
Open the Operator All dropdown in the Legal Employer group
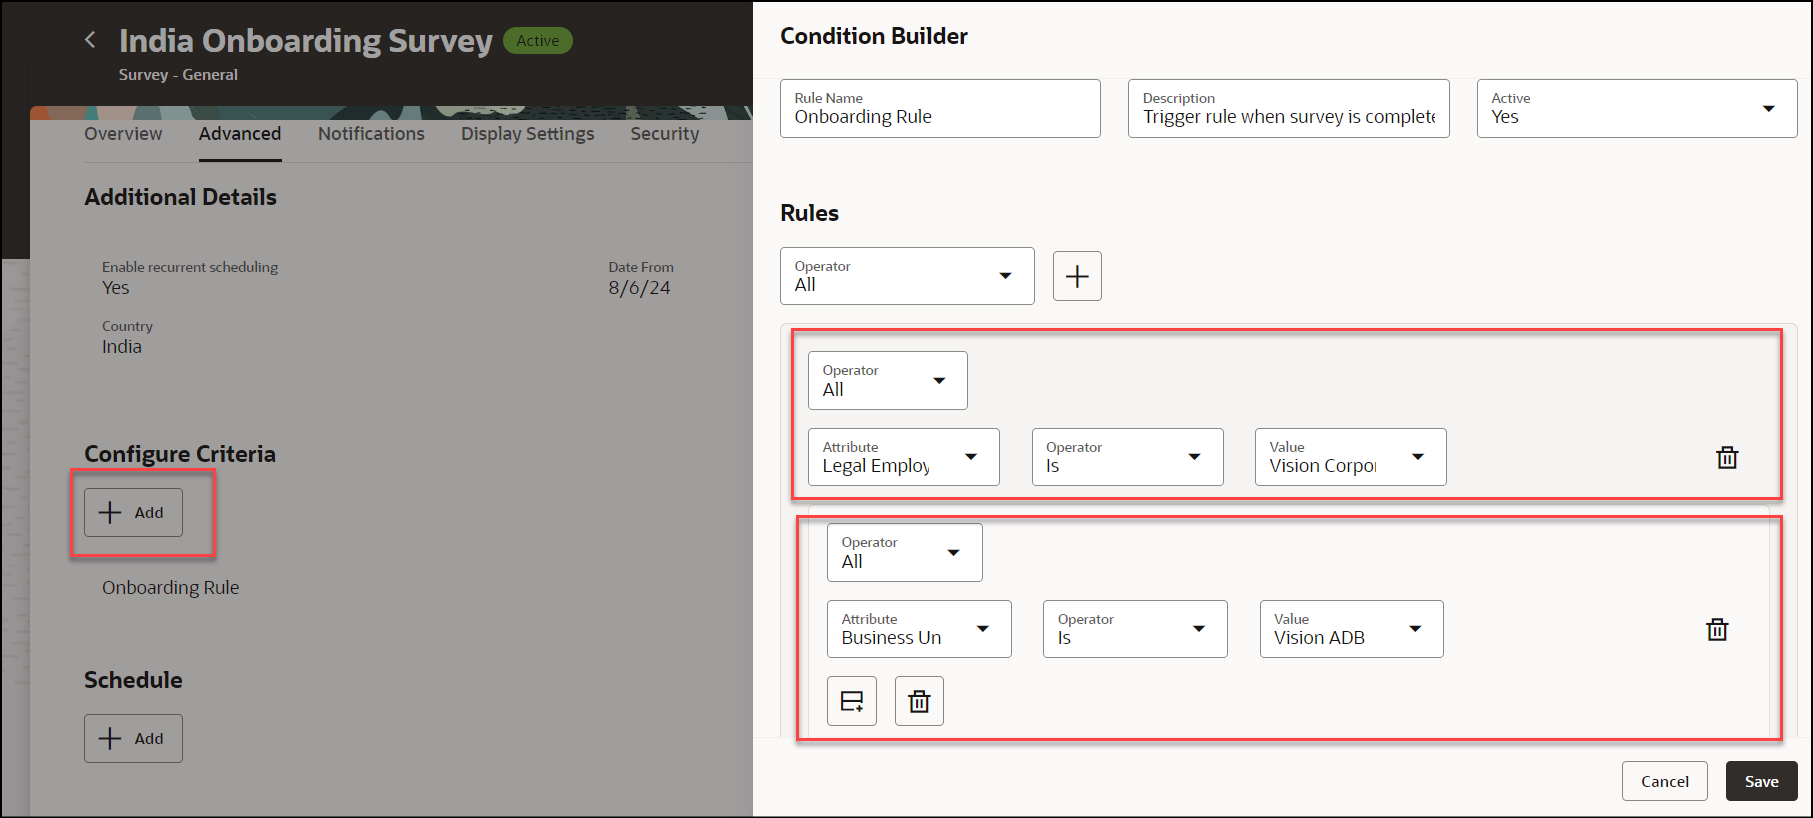point(888,380)
